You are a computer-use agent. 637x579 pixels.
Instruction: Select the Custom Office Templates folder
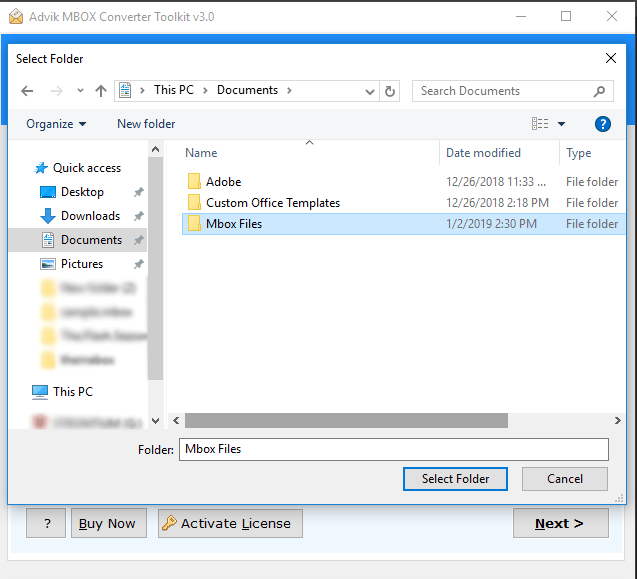point(403,203)
